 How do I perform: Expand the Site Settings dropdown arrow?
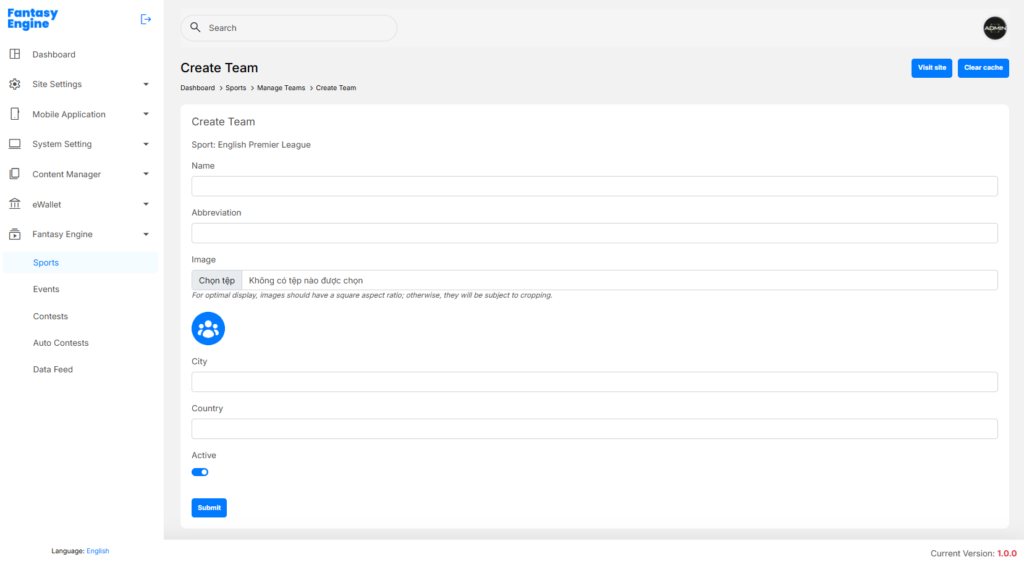coord(146,84)
